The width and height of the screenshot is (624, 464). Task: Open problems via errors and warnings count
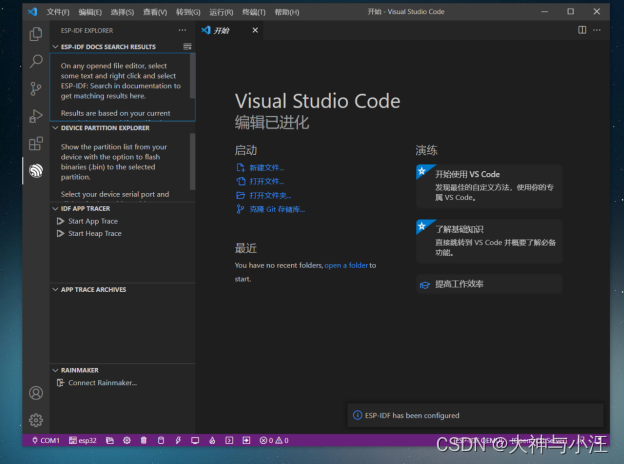(x=274, y=440)
